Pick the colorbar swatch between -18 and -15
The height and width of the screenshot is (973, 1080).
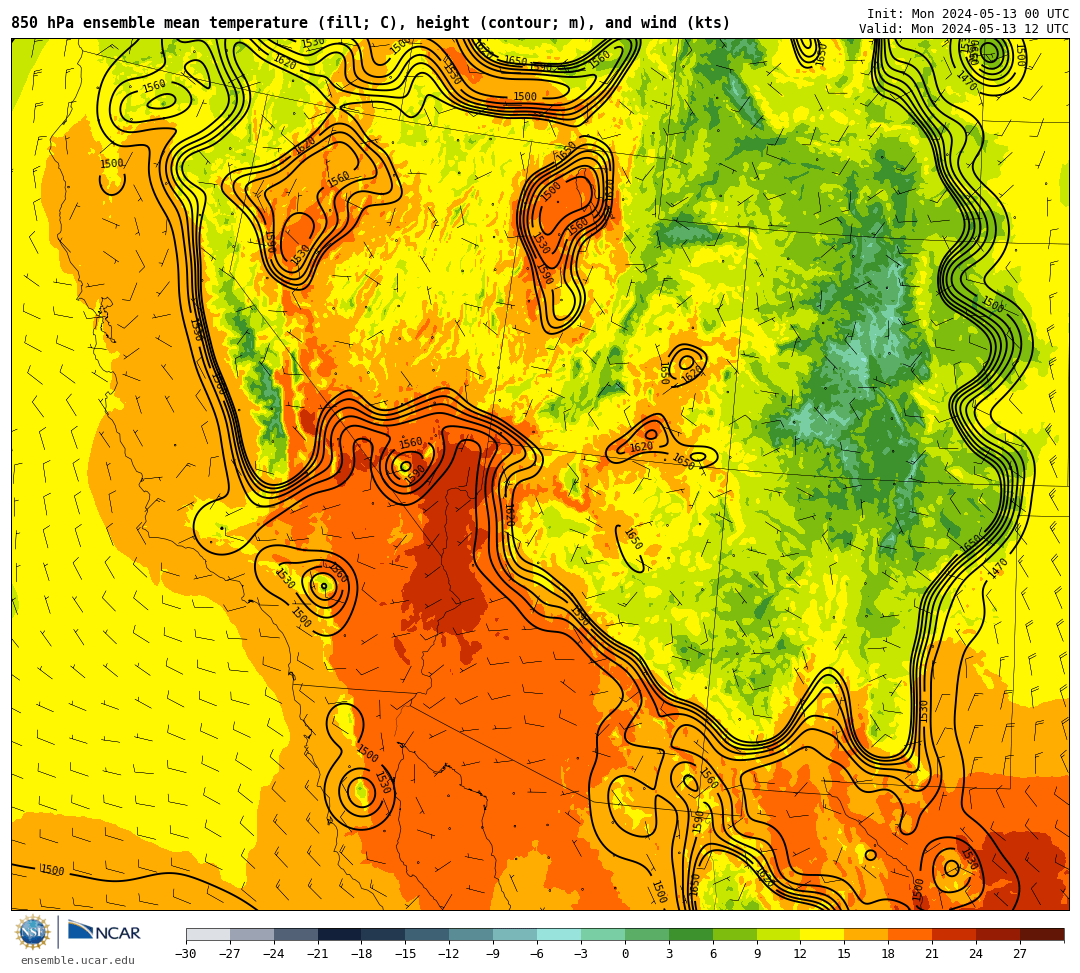point(384,934)
